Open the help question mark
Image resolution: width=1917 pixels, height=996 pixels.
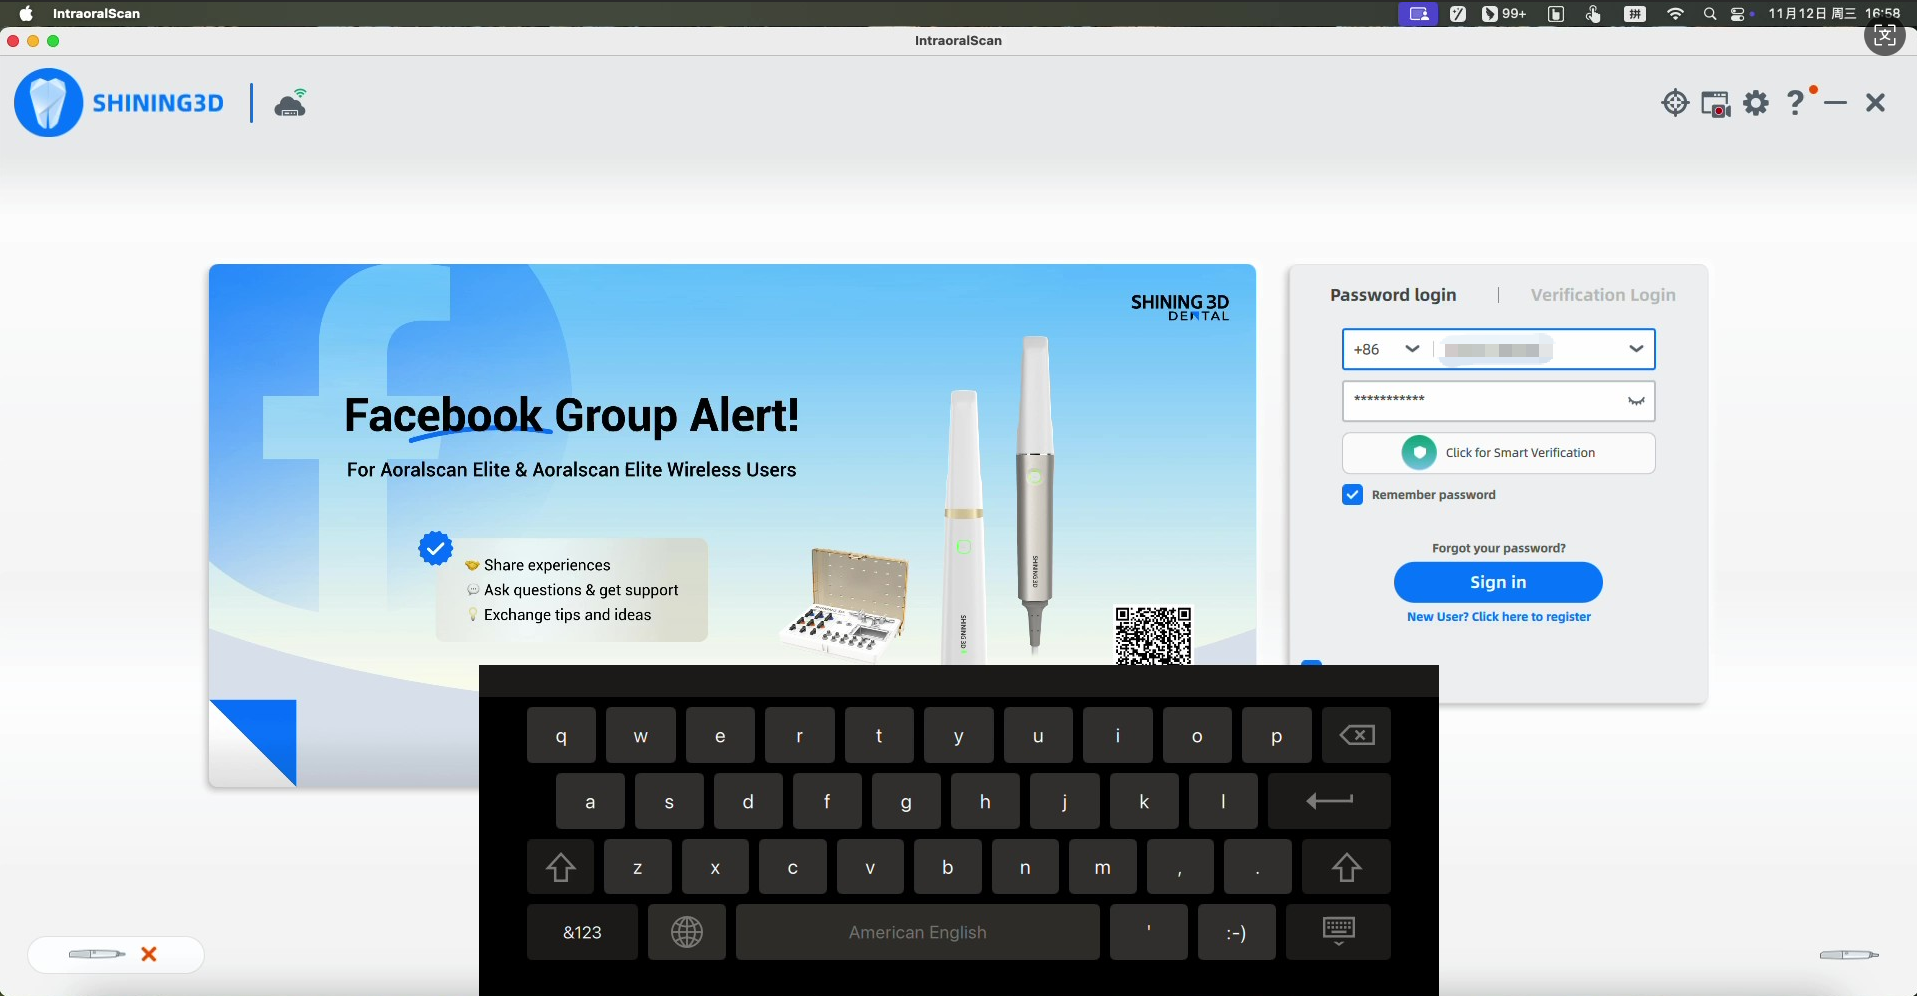[x=1797, y=102]
